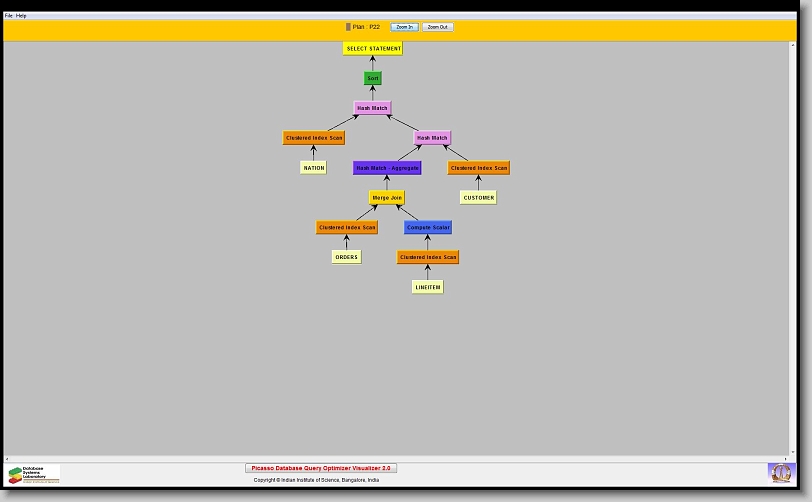Select the Merge Join node
812x502 pixels.
tap(387, 198)
